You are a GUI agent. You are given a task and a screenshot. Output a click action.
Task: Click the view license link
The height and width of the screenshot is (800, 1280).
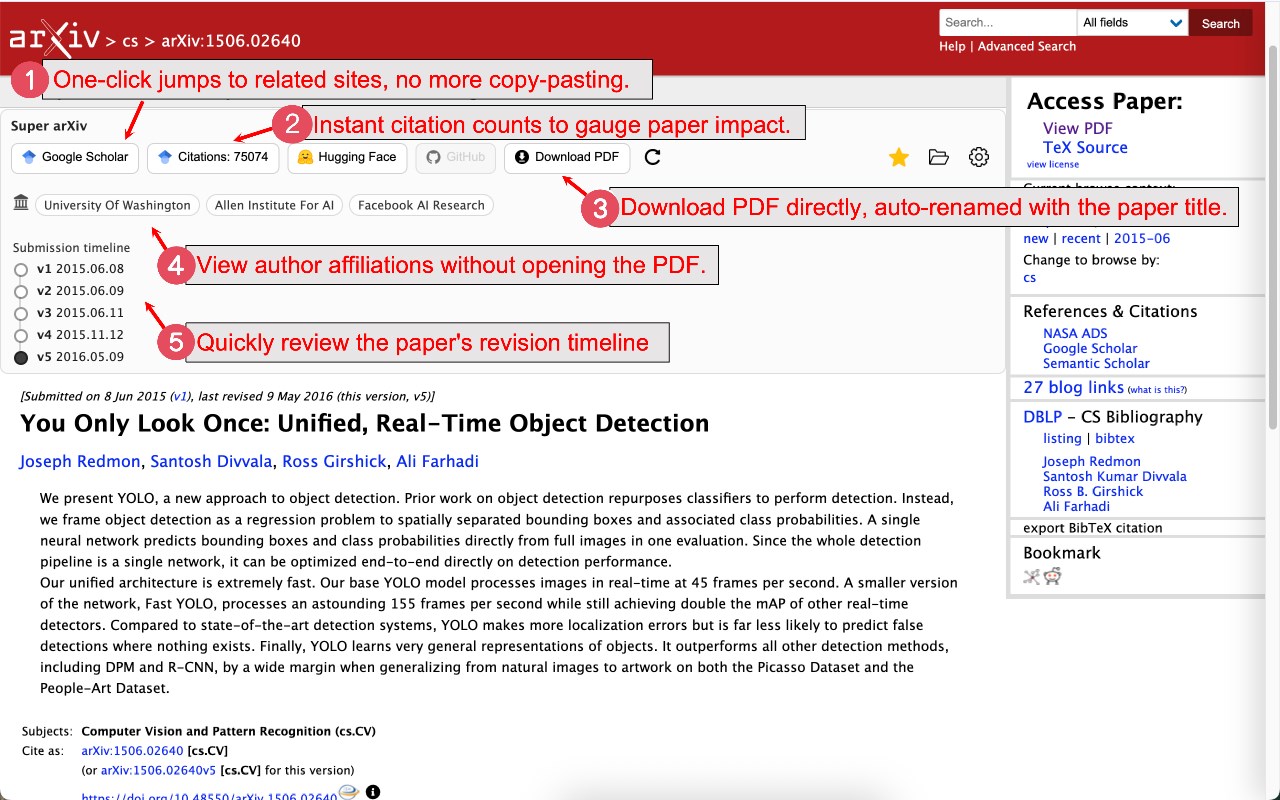coord(1053,164)
